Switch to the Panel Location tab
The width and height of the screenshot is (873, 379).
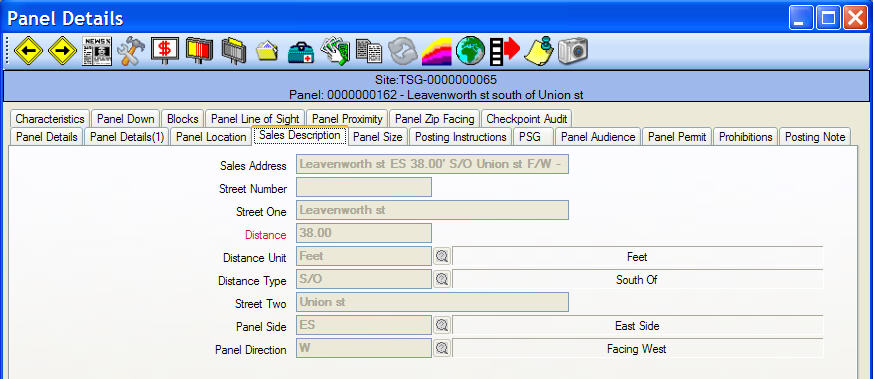[x=211, y=137]
